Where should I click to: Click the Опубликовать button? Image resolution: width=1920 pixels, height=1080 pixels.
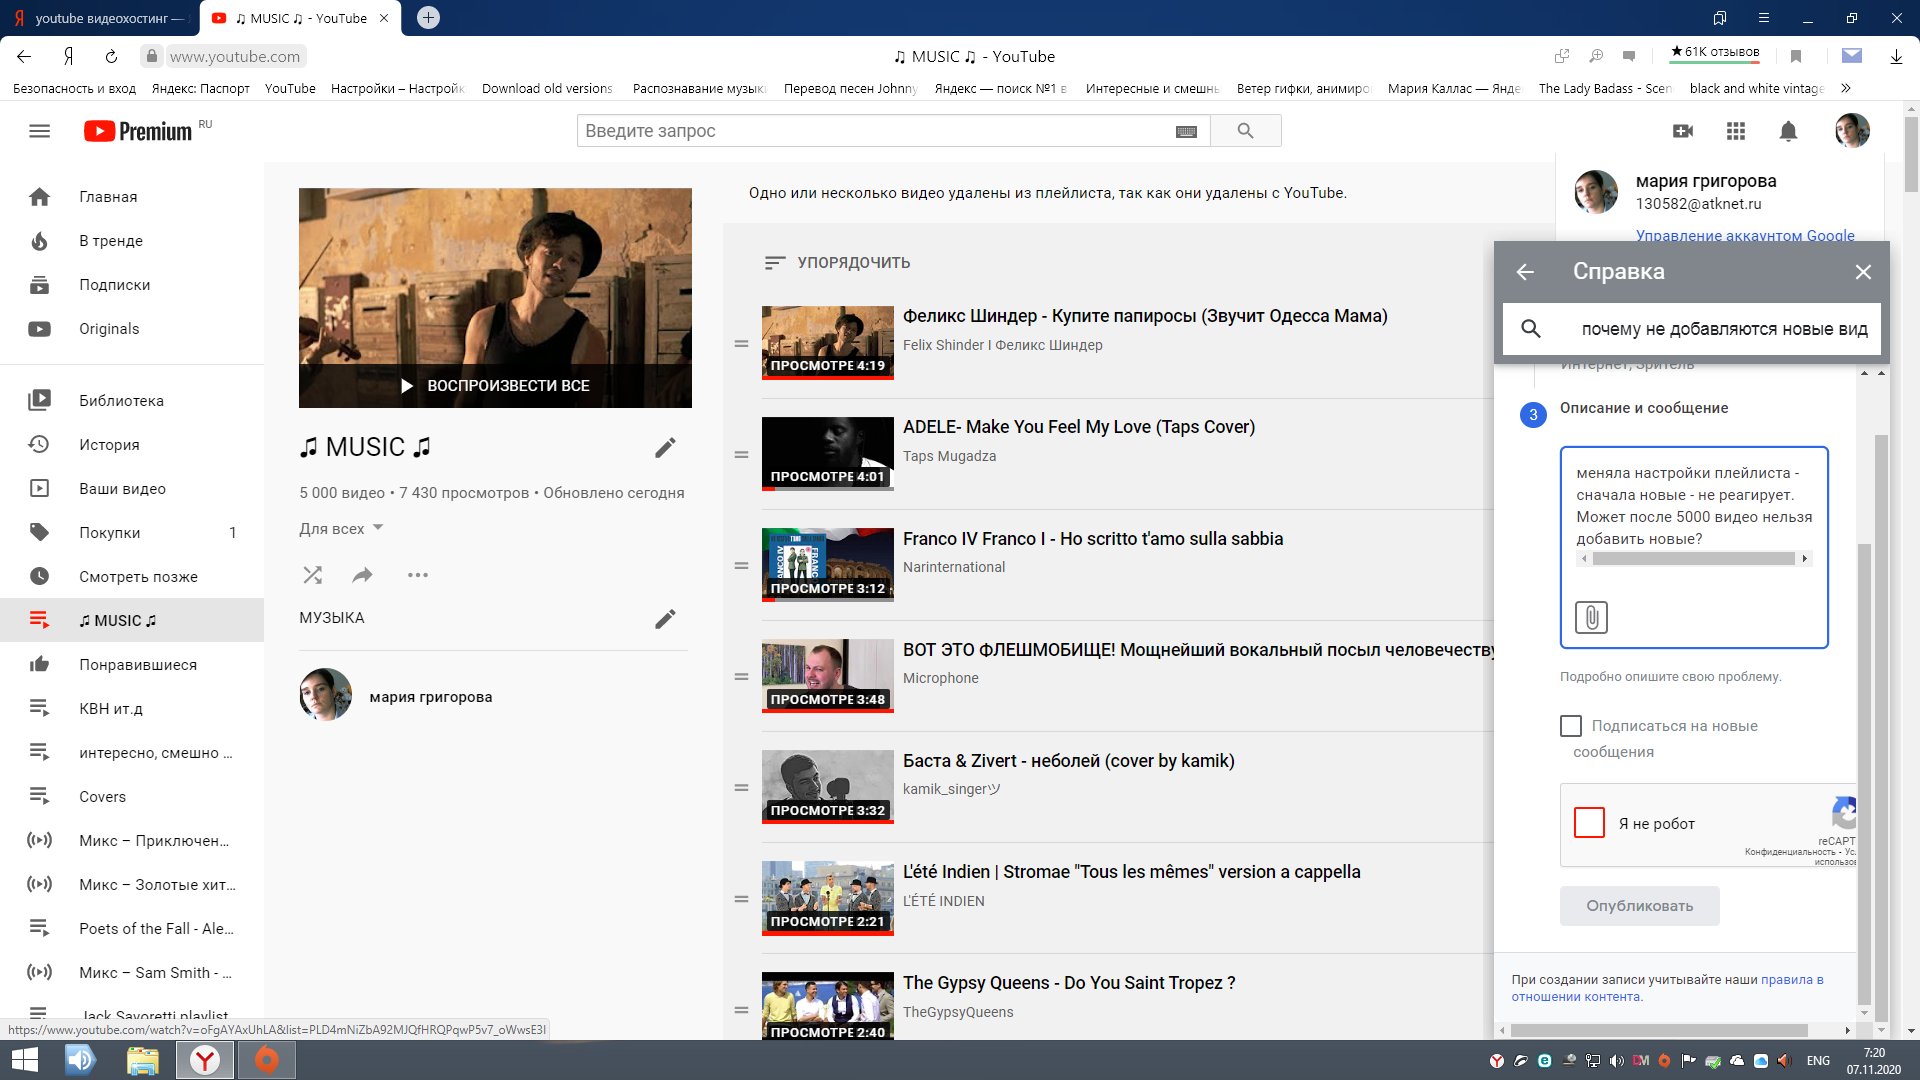1639,906
